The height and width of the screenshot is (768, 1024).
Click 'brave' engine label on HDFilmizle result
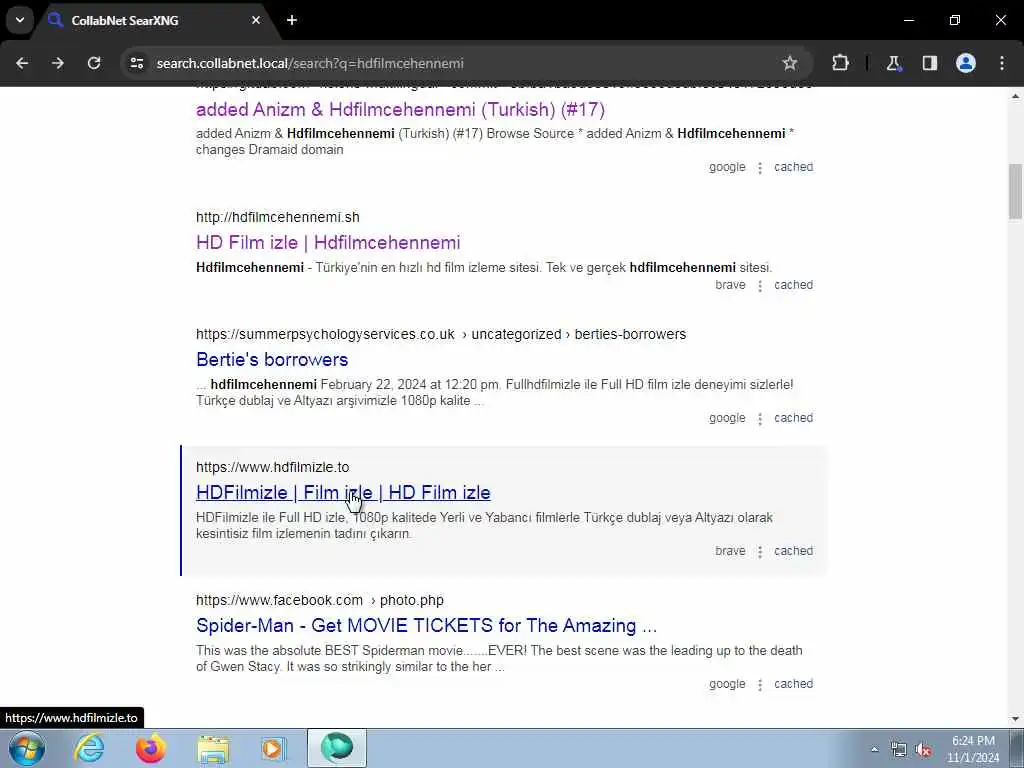(x=730, y=551)
